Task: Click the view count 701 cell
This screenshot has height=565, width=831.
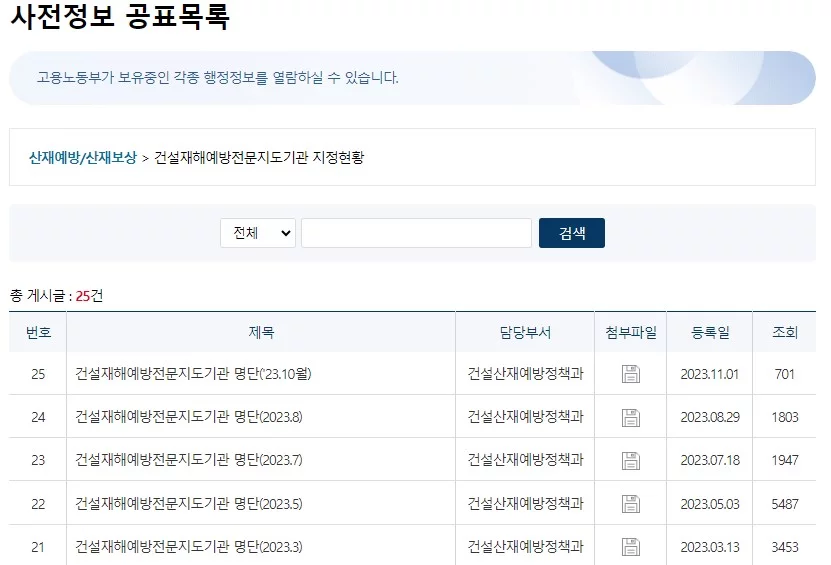Action: point(785,374)
